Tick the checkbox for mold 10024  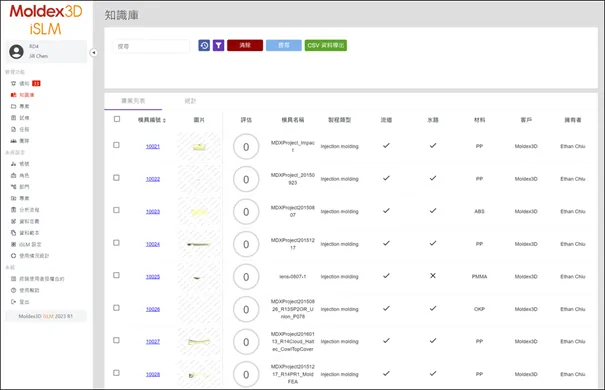tap(116, 243)
